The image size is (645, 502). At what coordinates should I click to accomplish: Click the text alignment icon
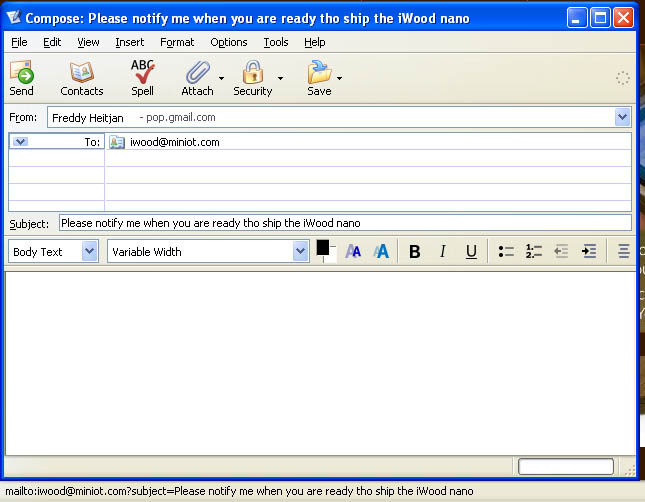pos(624,251)
